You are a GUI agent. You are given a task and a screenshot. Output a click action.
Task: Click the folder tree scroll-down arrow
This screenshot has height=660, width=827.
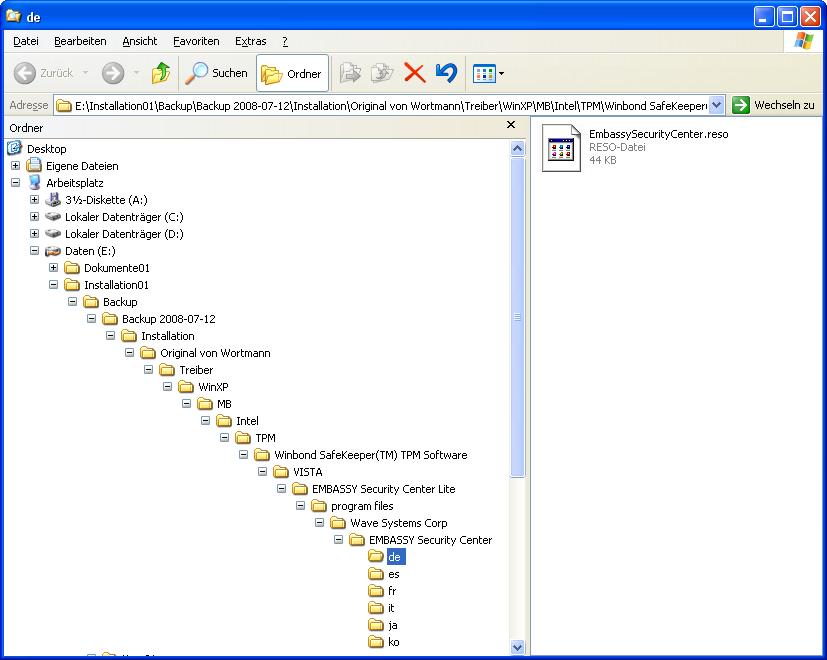click(517, 647)
